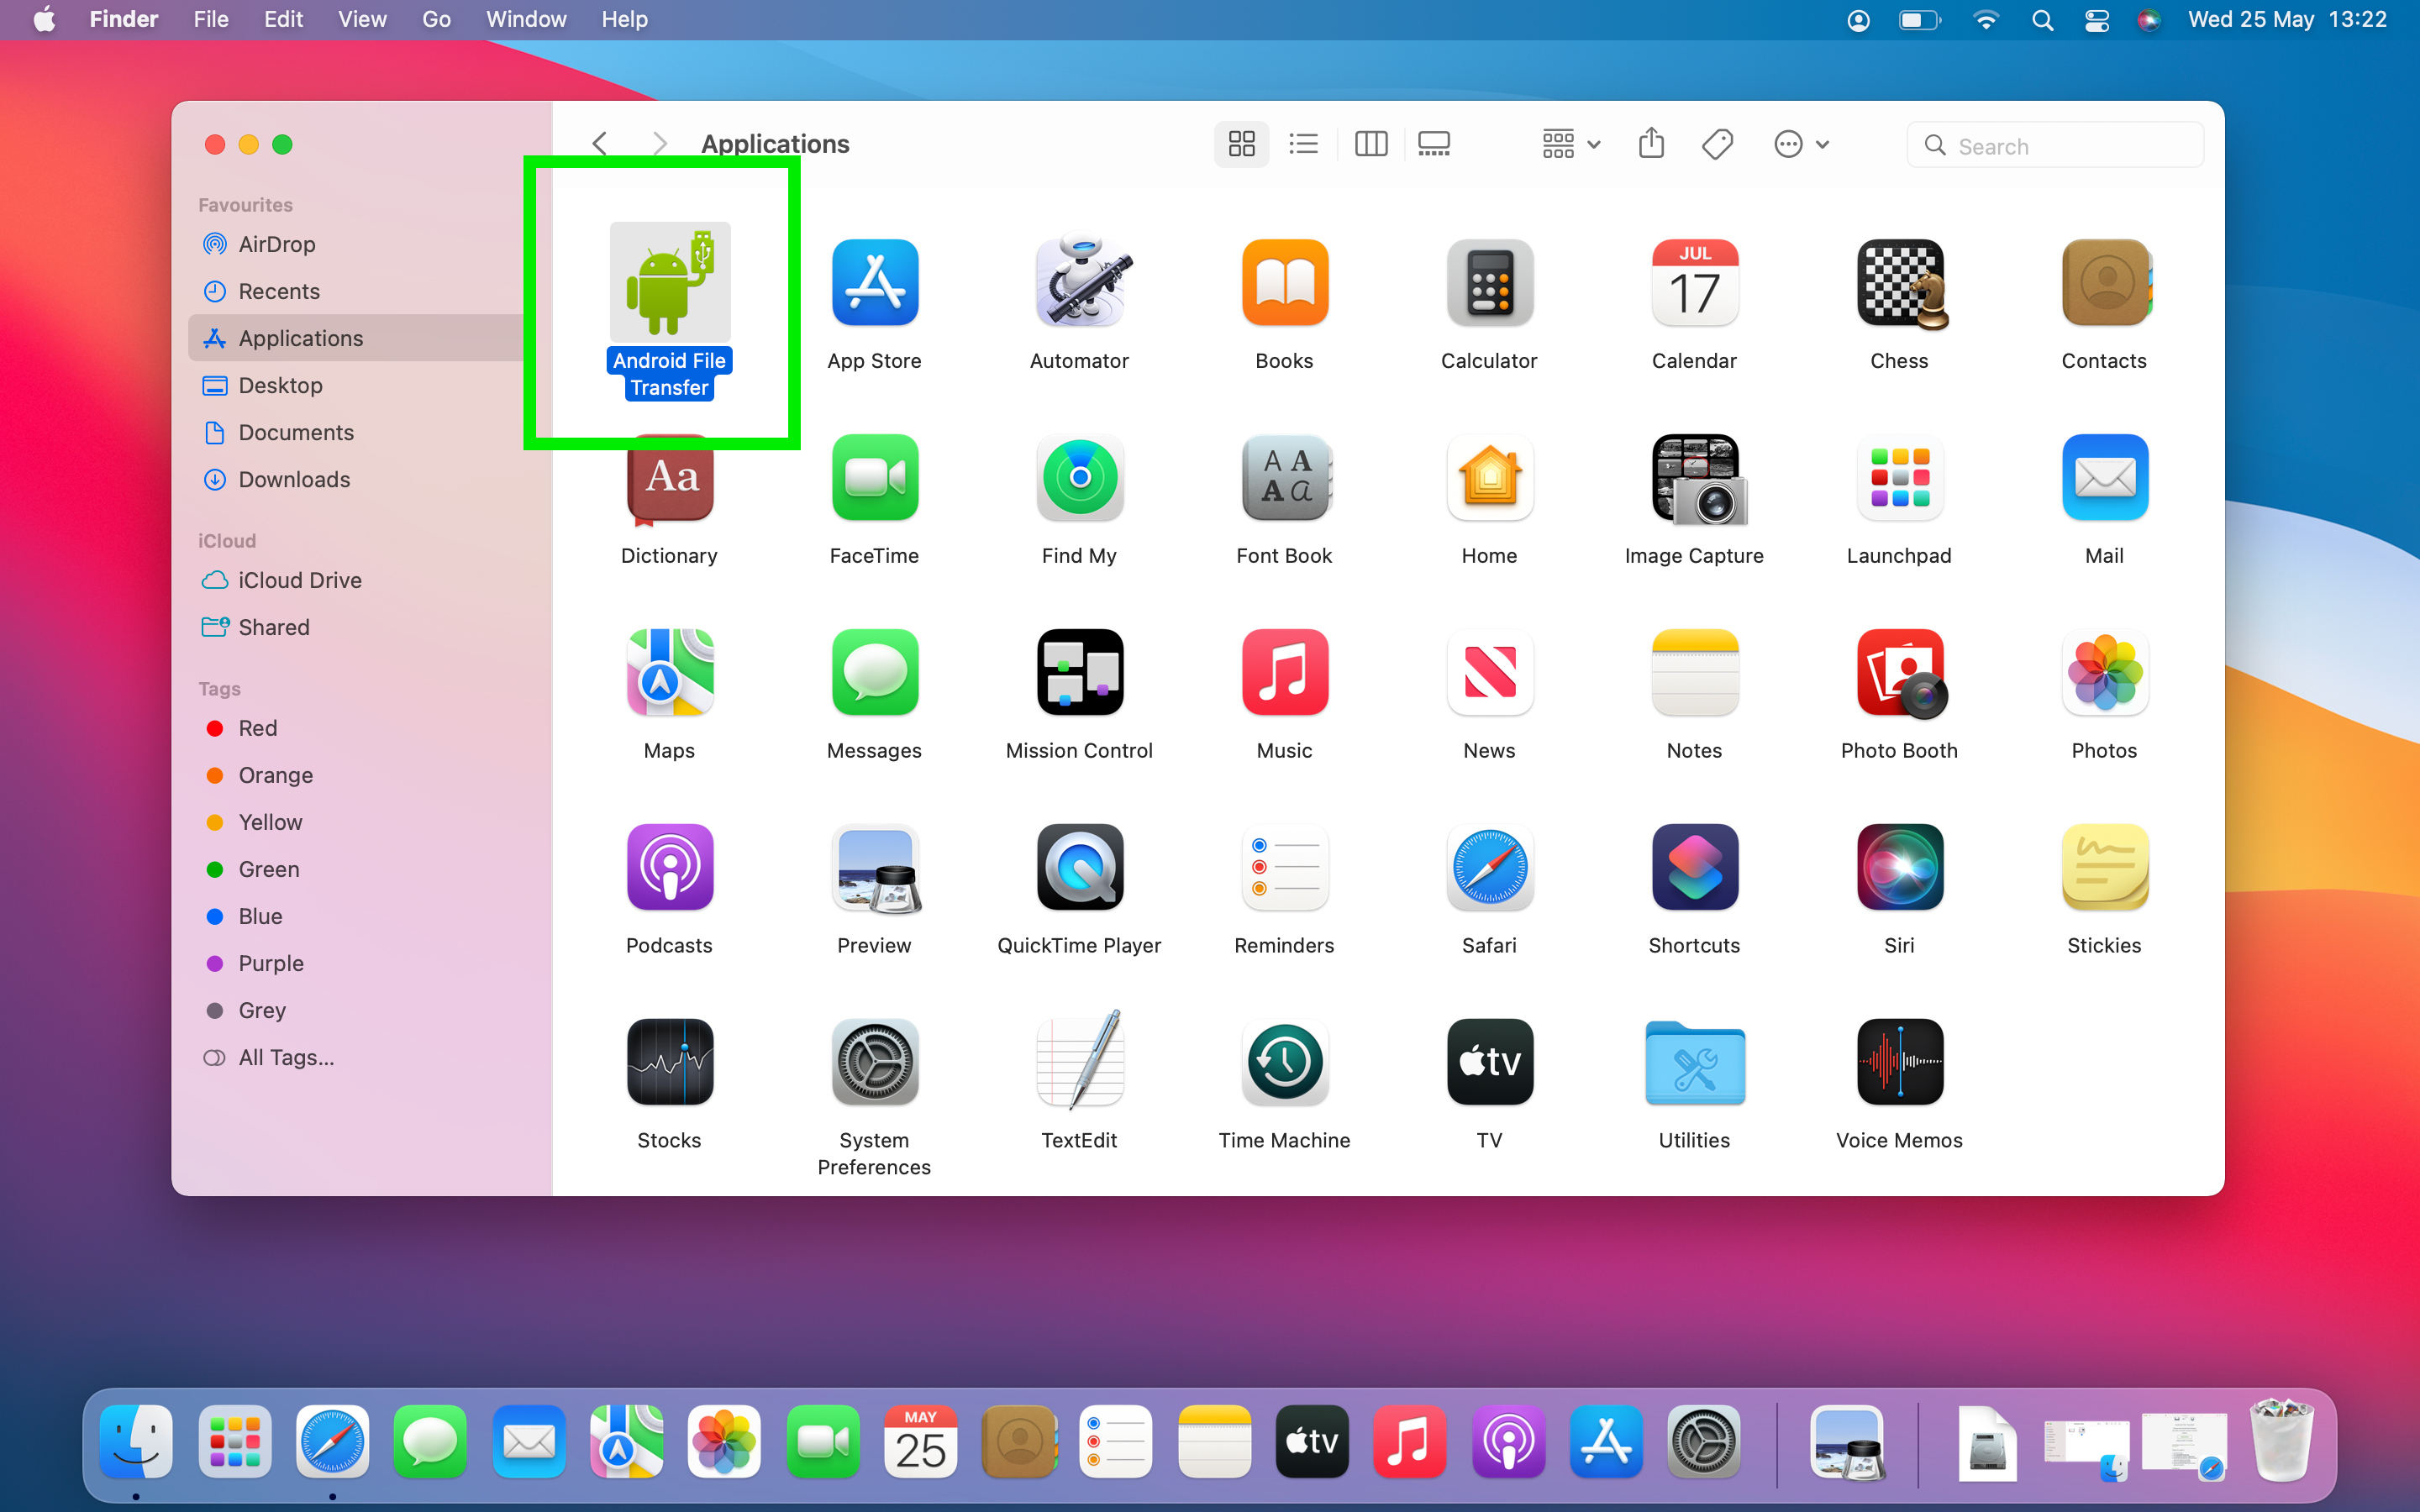Select the Stickies app icon
The image size is (2420, 1512).
point(2105,868)
